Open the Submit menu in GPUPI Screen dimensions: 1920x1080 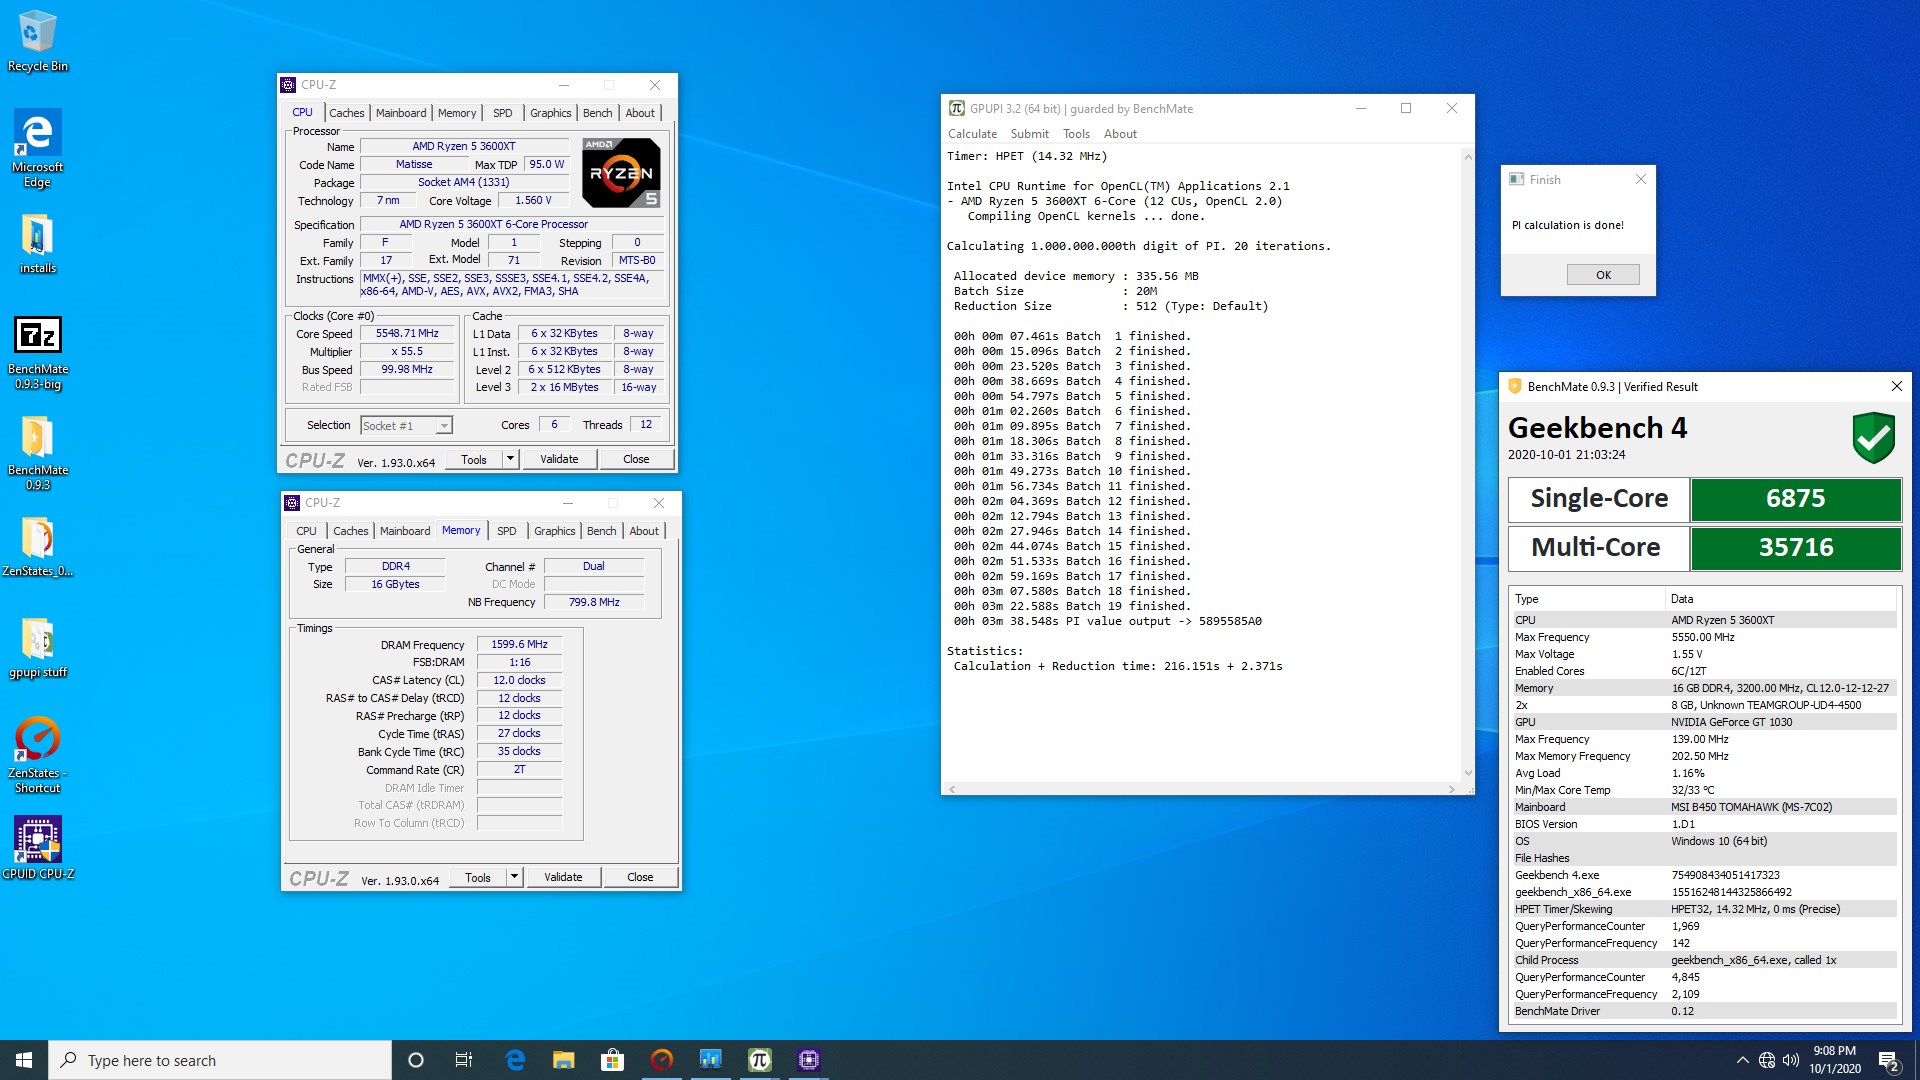coord(1029,134)
